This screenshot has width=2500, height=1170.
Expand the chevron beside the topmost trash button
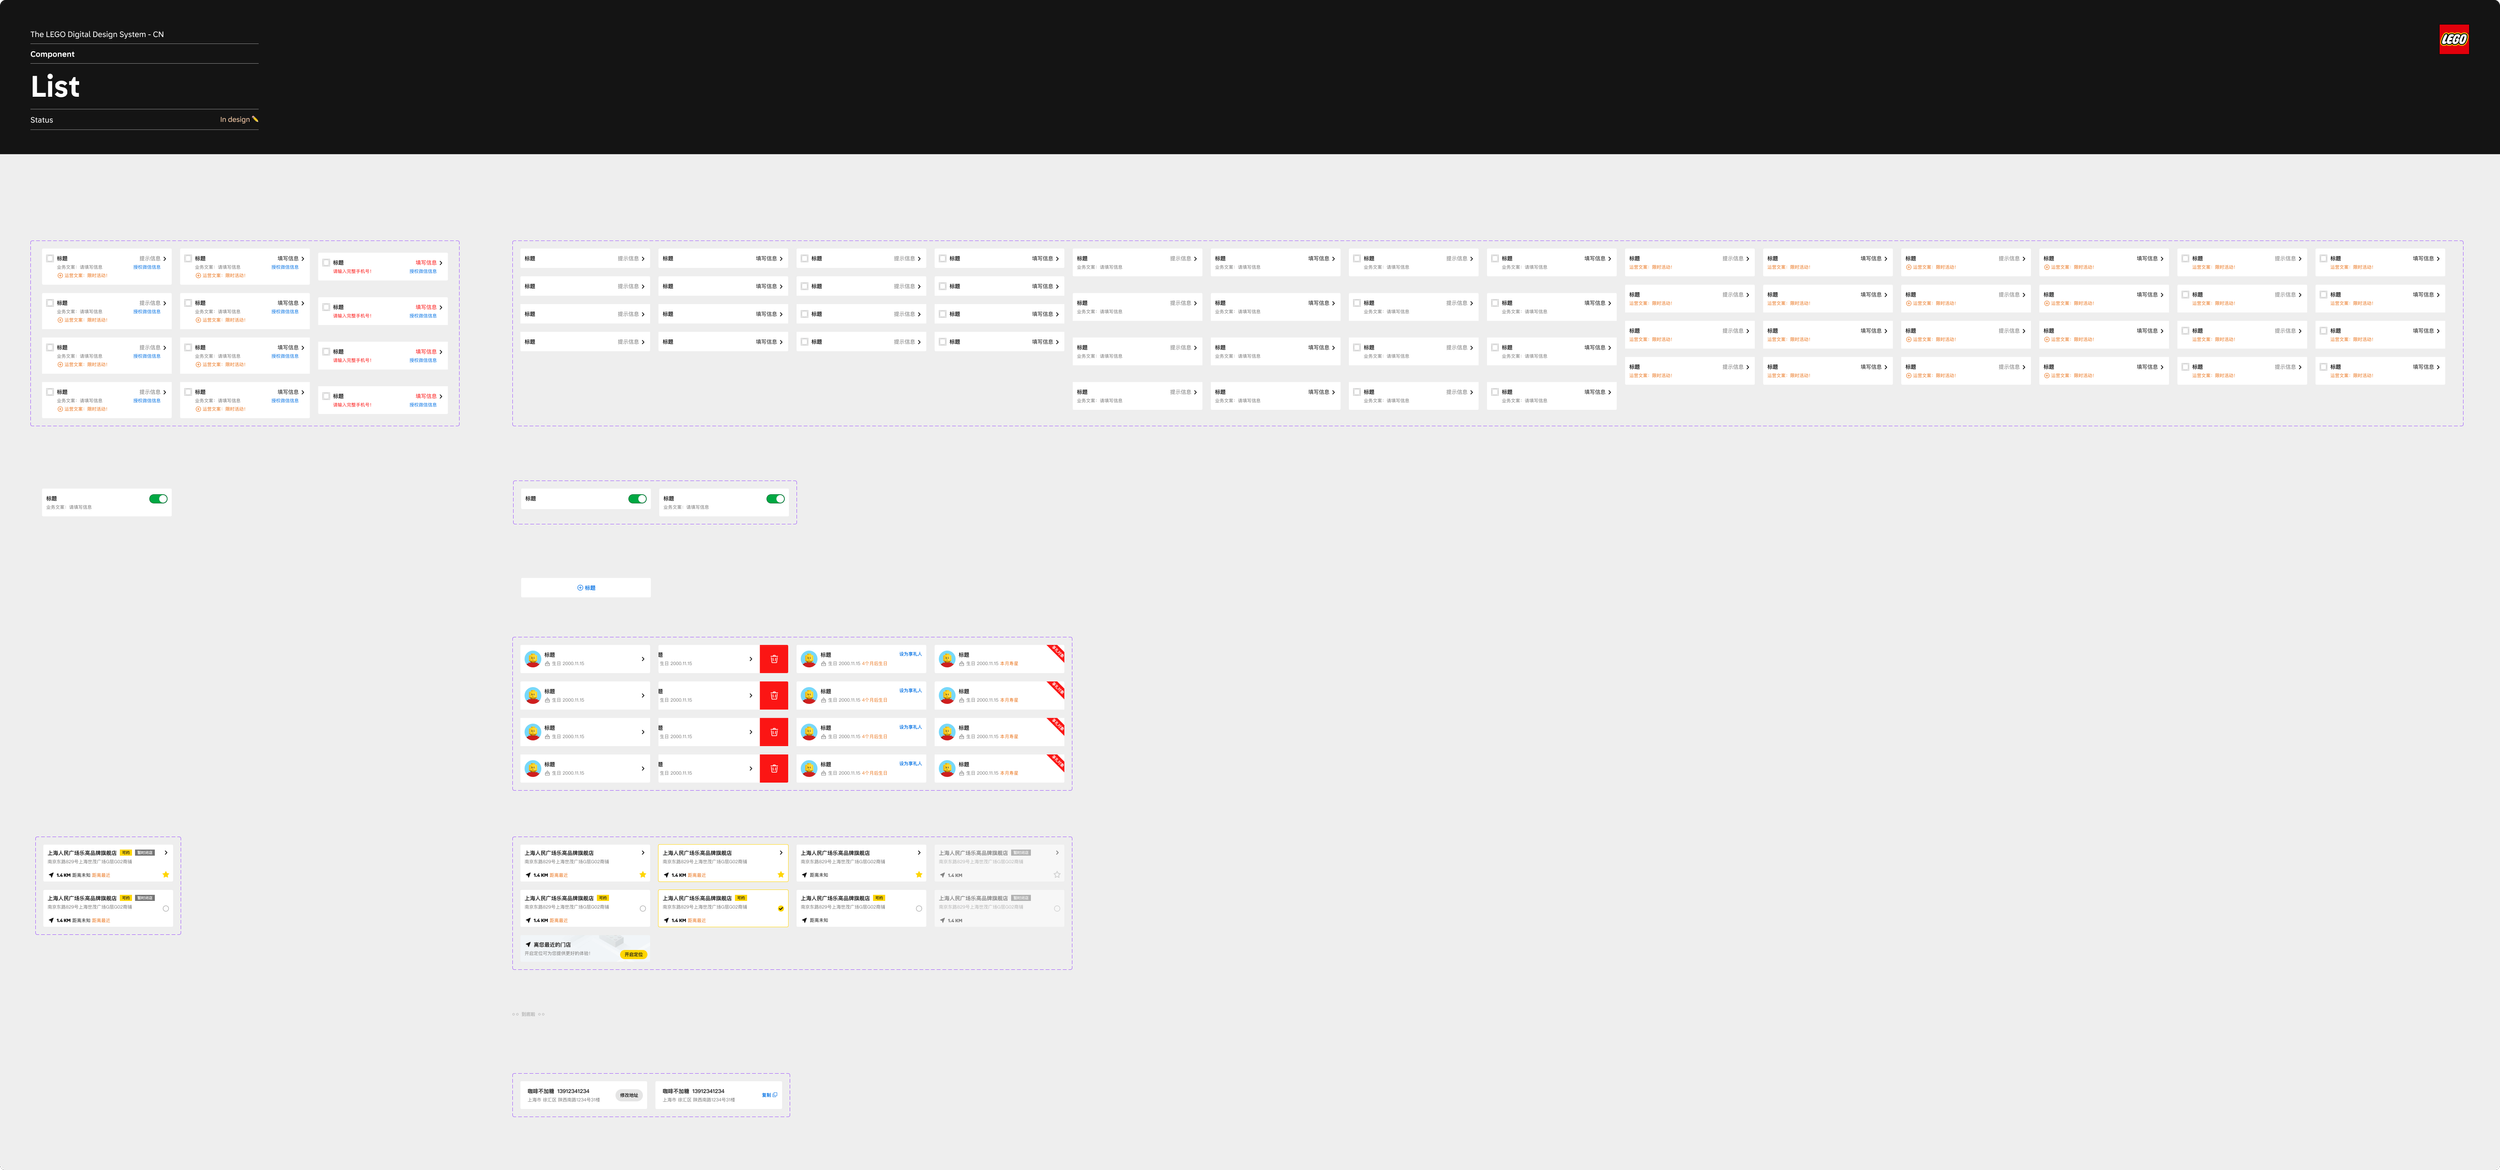pos(751,659)
